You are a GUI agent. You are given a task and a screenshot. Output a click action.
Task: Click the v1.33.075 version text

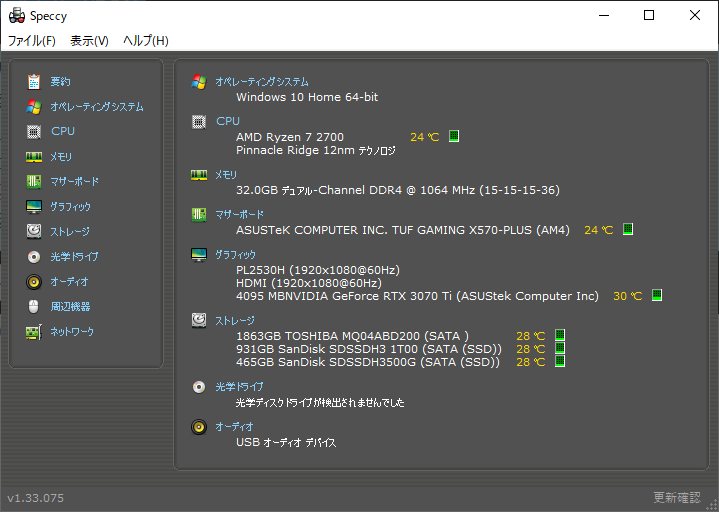[35, 498]
